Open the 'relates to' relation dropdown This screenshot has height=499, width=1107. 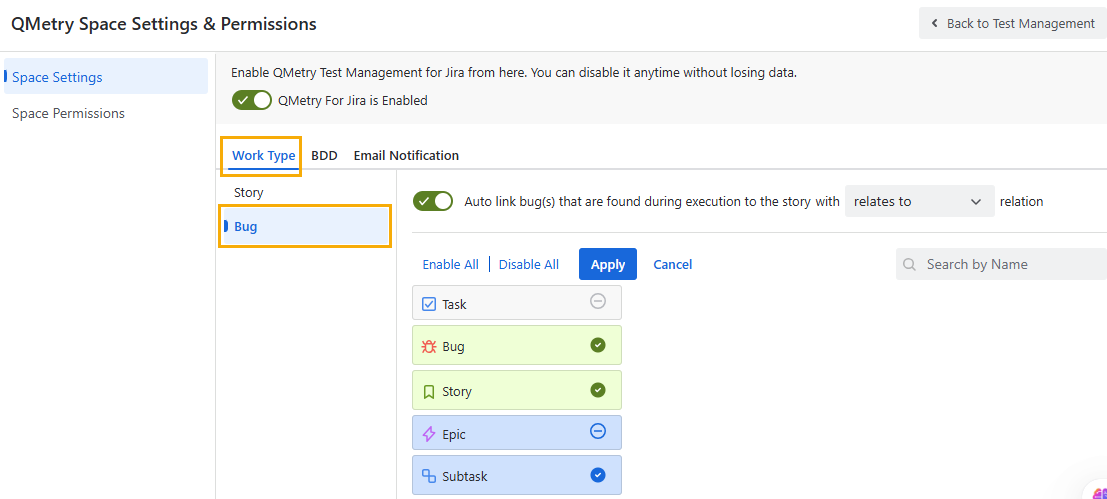(x=919, y=201)
